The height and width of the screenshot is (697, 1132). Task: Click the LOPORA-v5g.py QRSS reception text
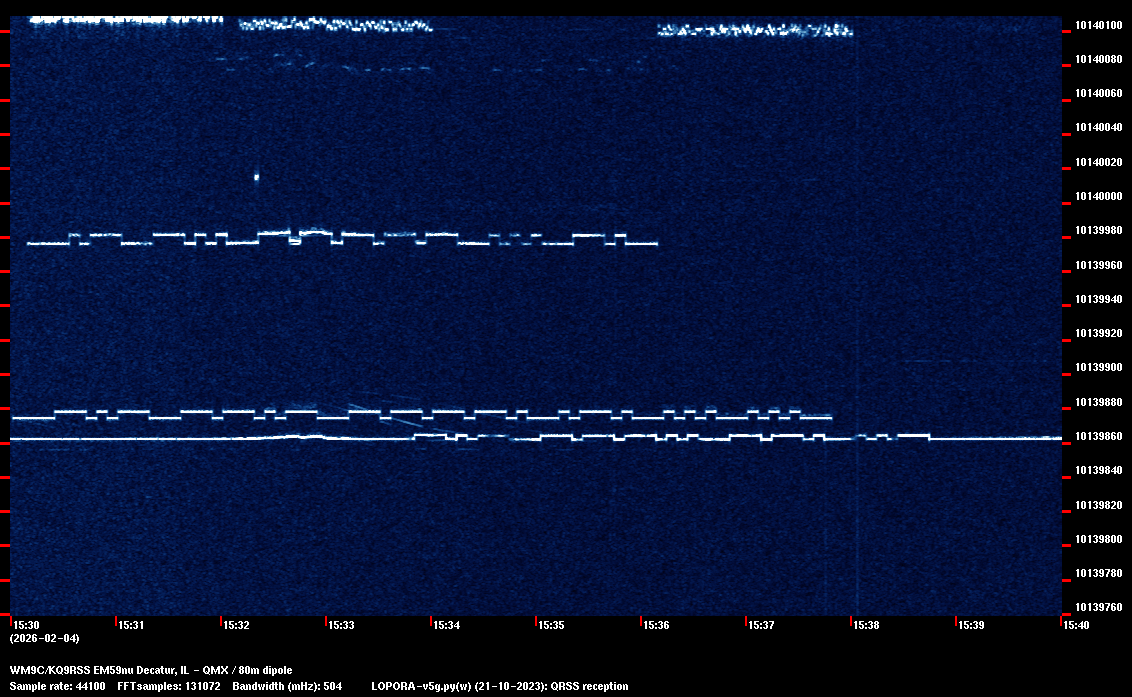coord(499,686)
